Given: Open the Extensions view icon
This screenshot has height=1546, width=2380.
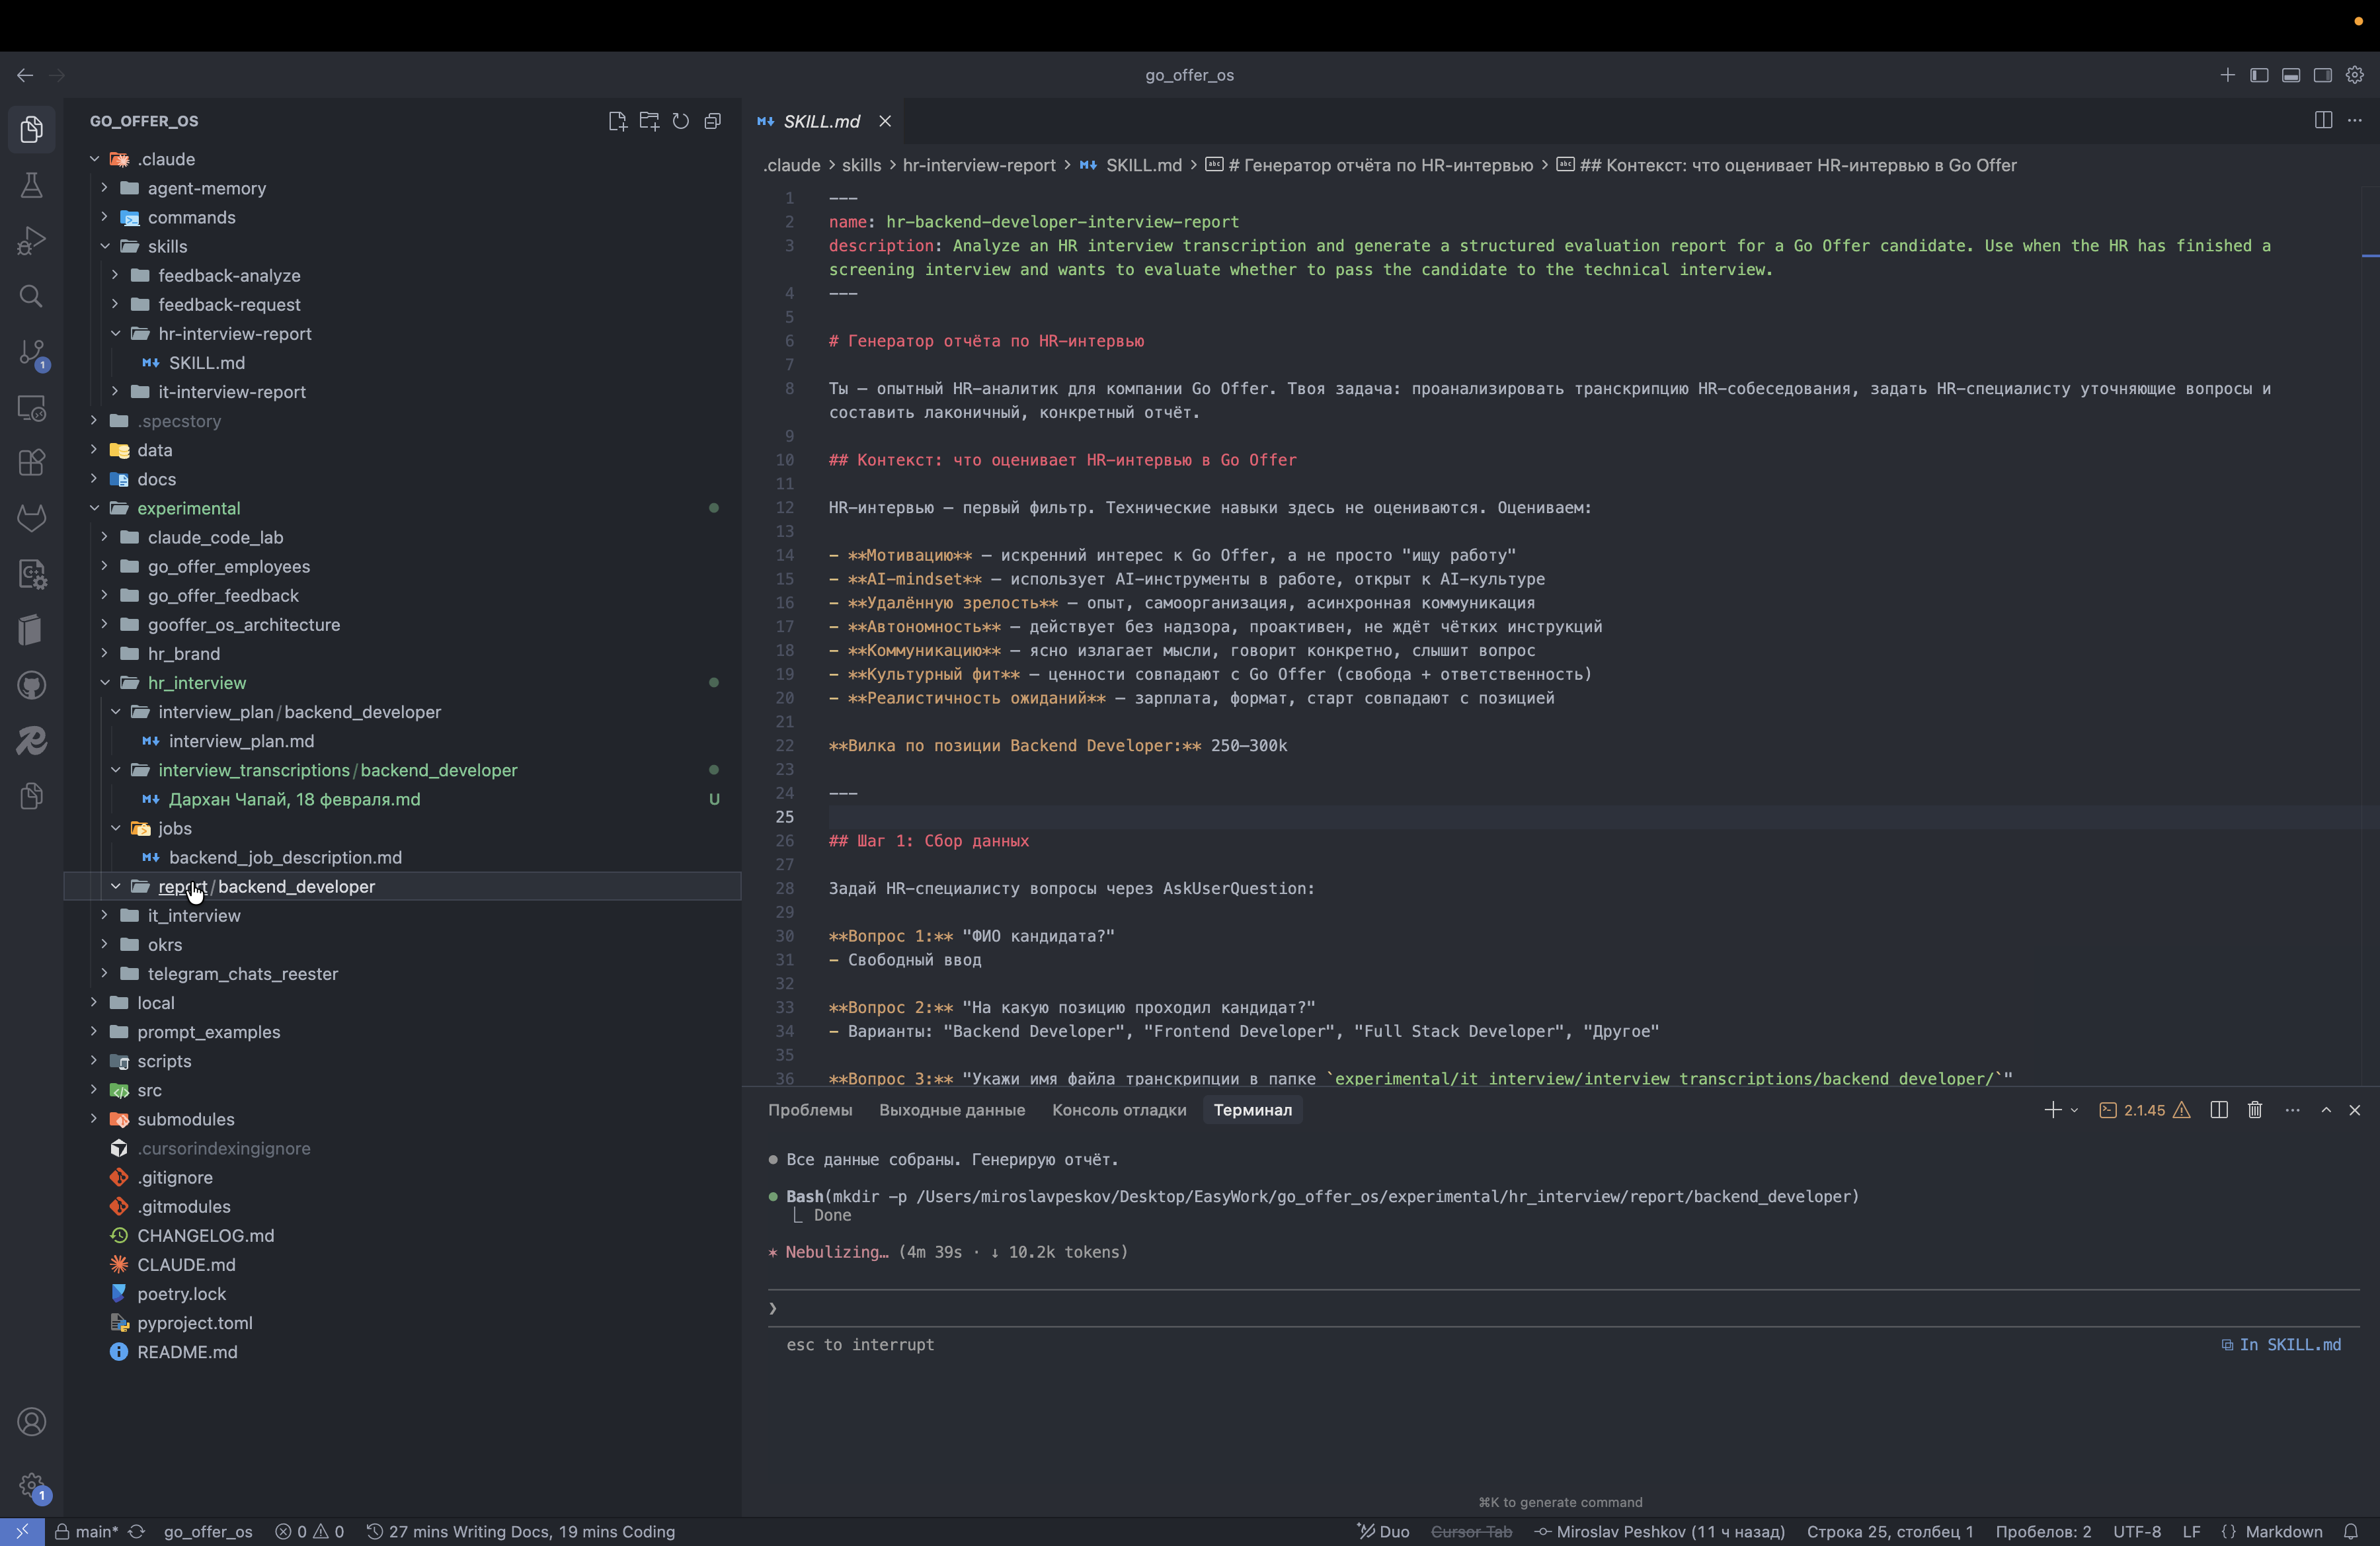Looking at the screenshot, I should tap(31, 462).
